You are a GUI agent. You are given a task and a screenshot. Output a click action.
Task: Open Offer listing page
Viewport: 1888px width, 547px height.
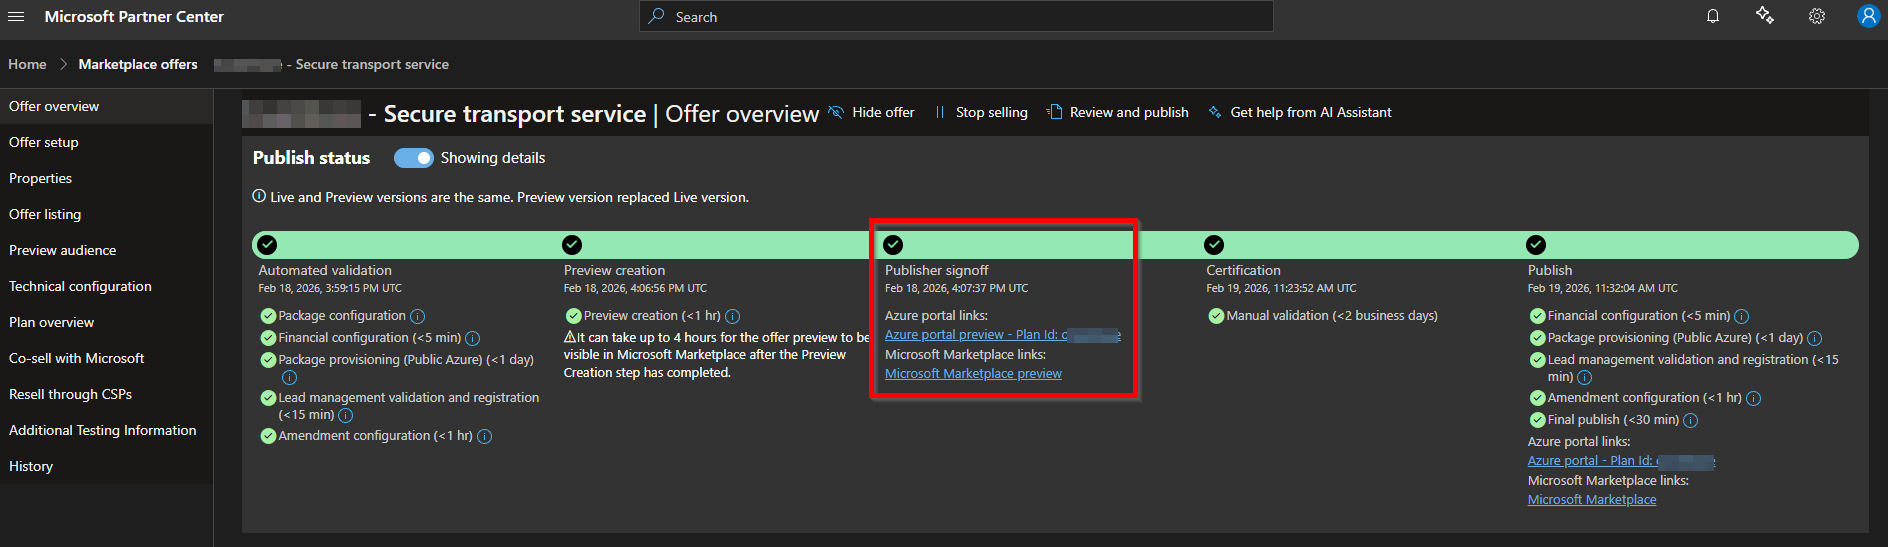(x=106, y=214)
